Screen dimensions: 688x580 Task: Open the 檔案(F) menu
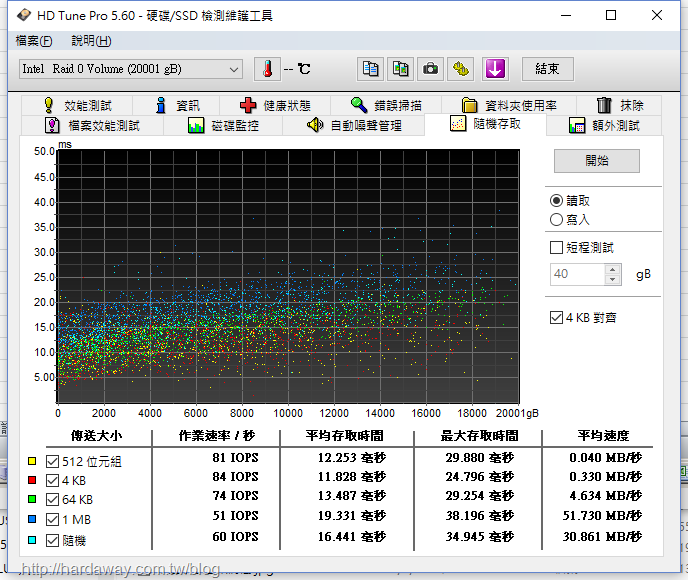point(34,41)
